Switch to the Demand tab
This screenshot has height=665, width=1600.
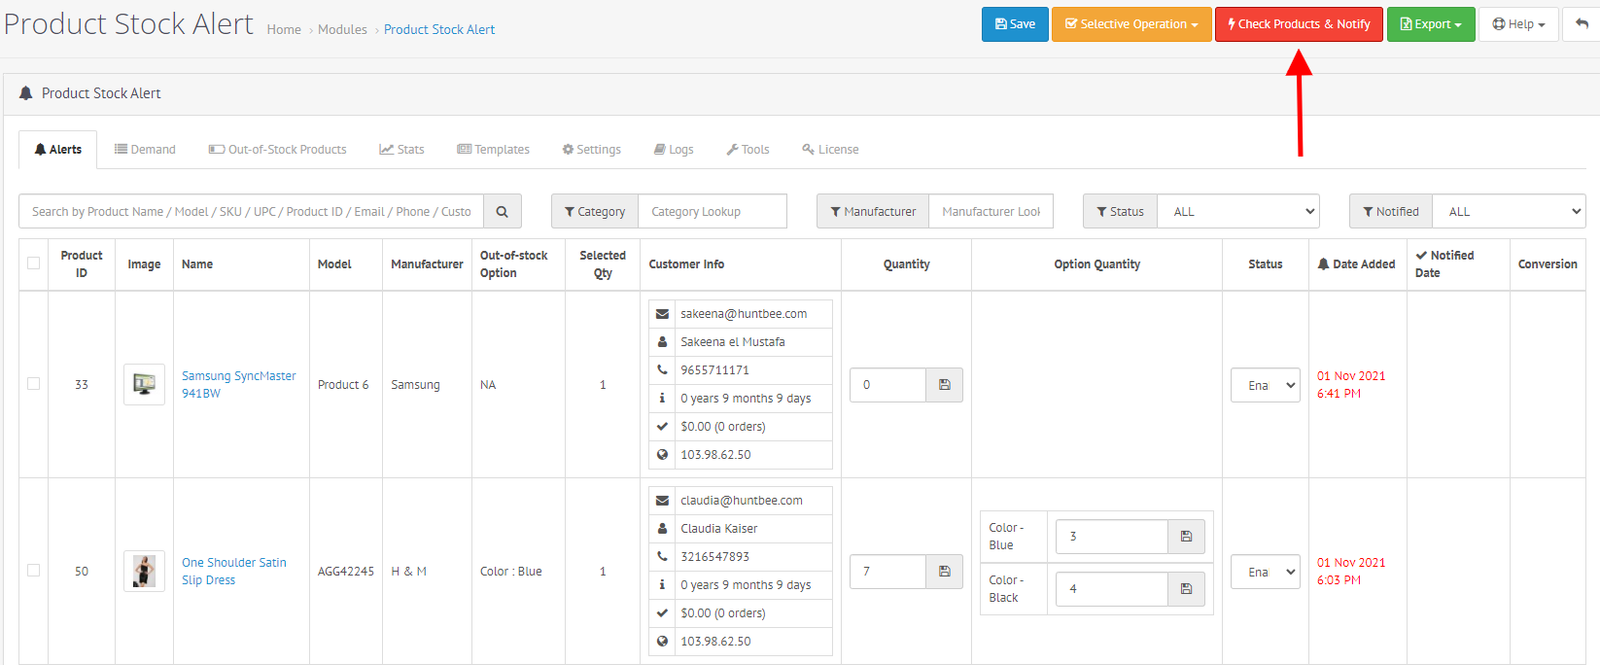[x=145, y=149]
